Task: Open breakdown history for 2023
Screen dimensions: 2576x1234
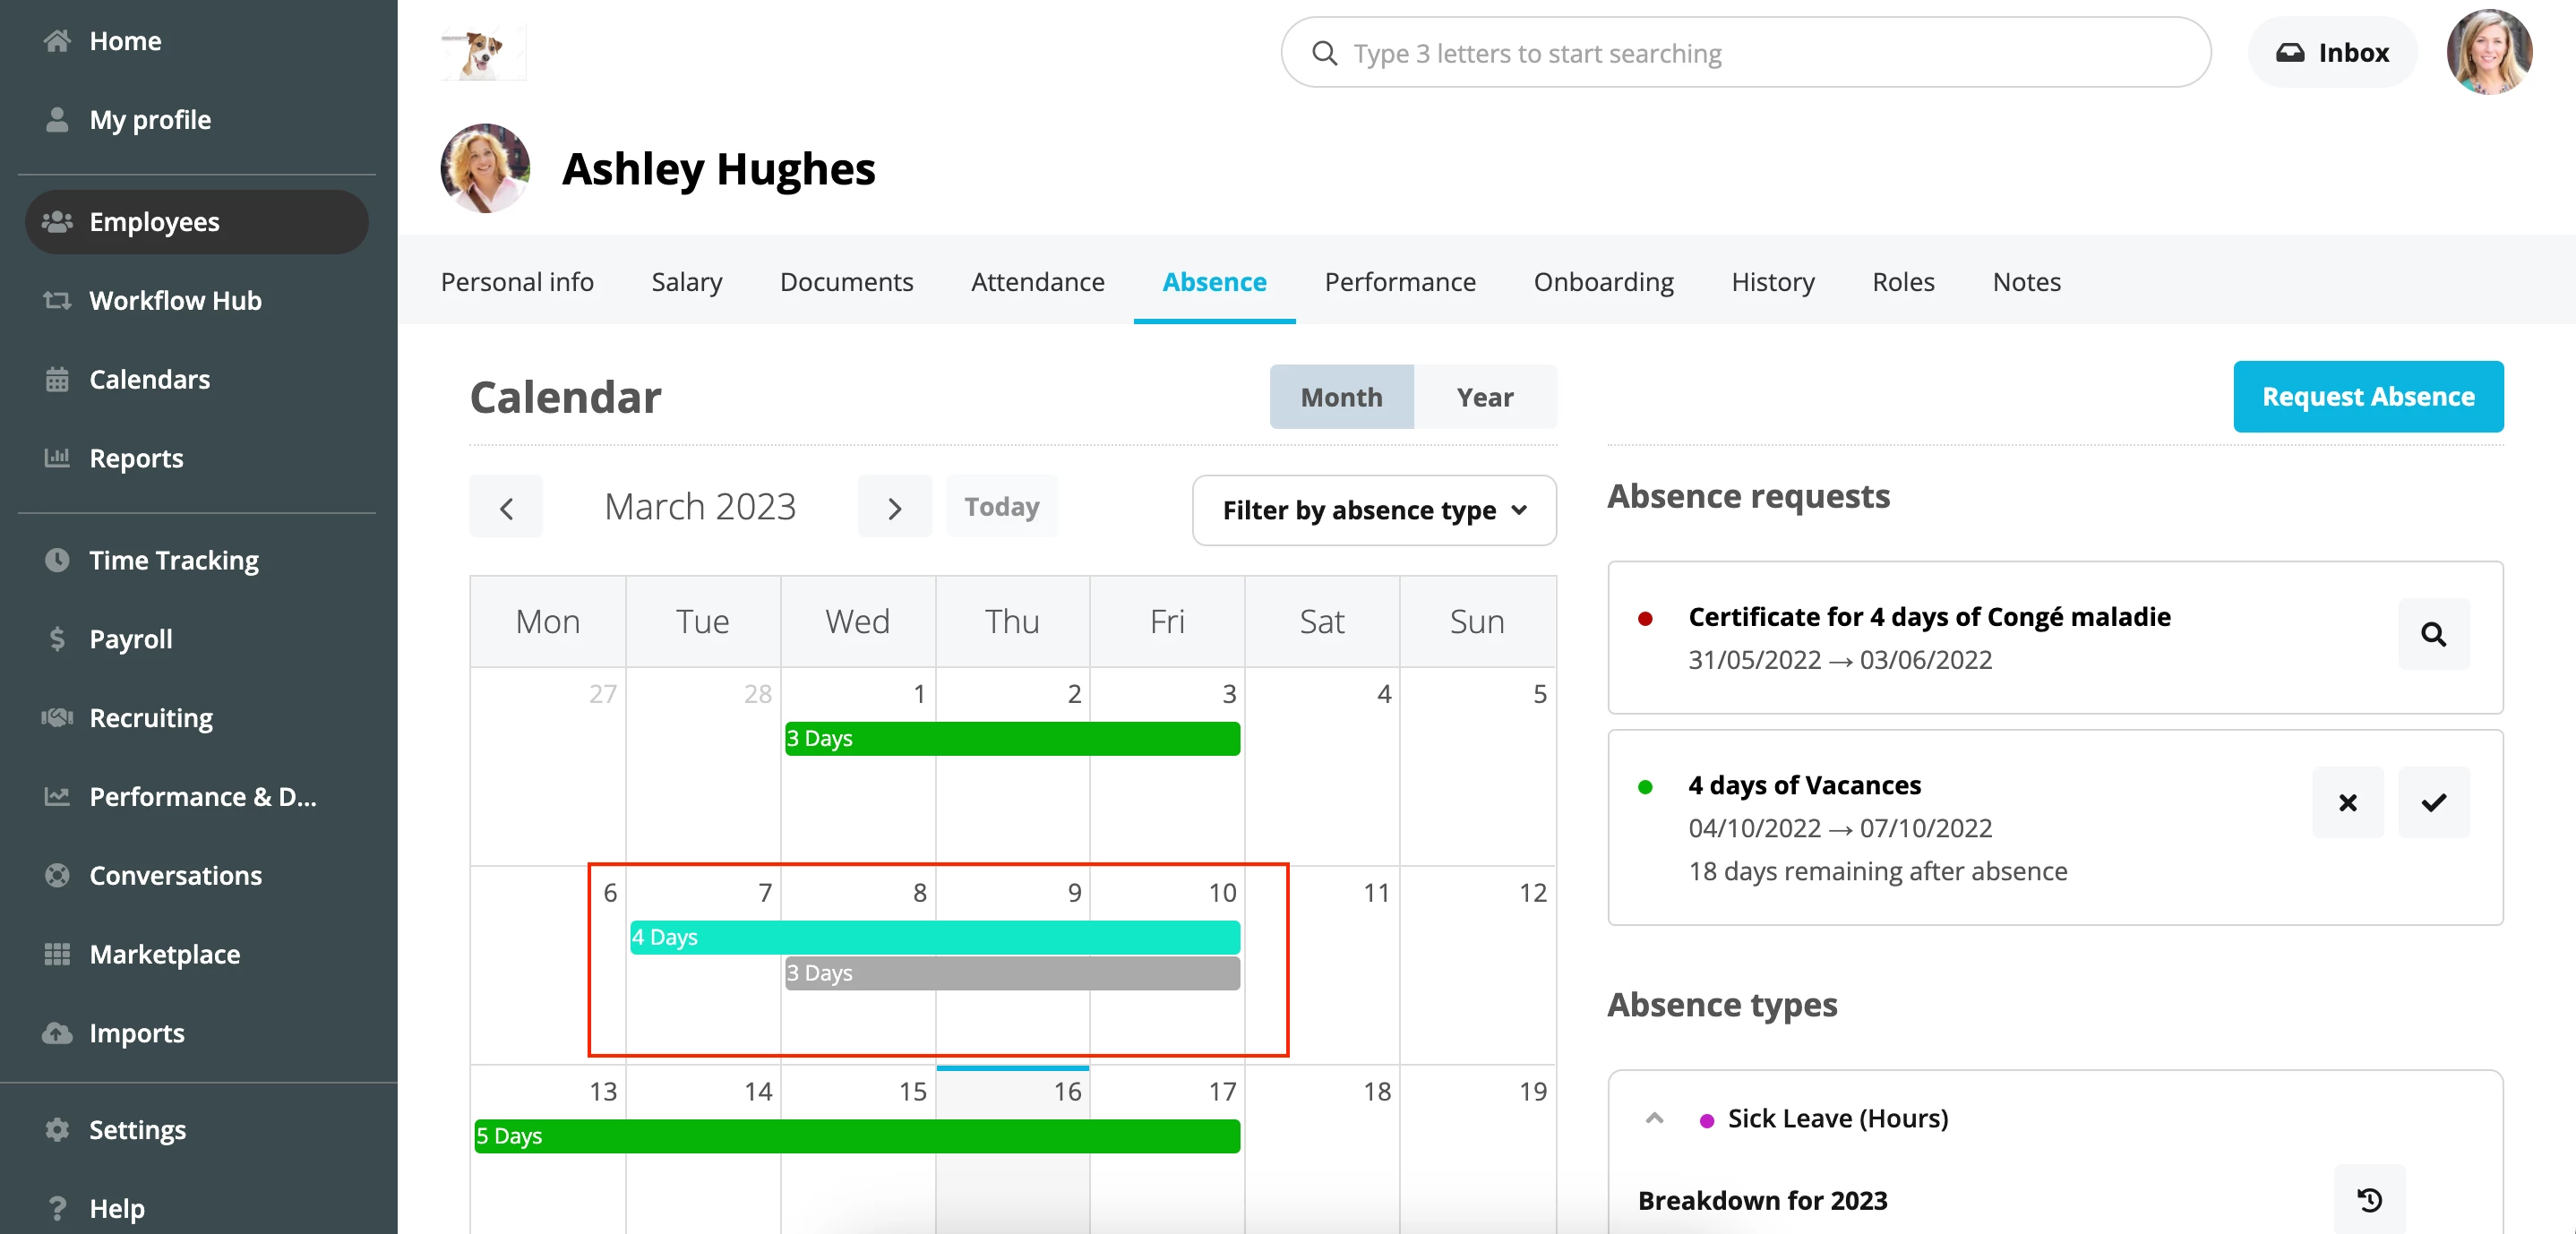Action: click(x=2369, y=1199)
